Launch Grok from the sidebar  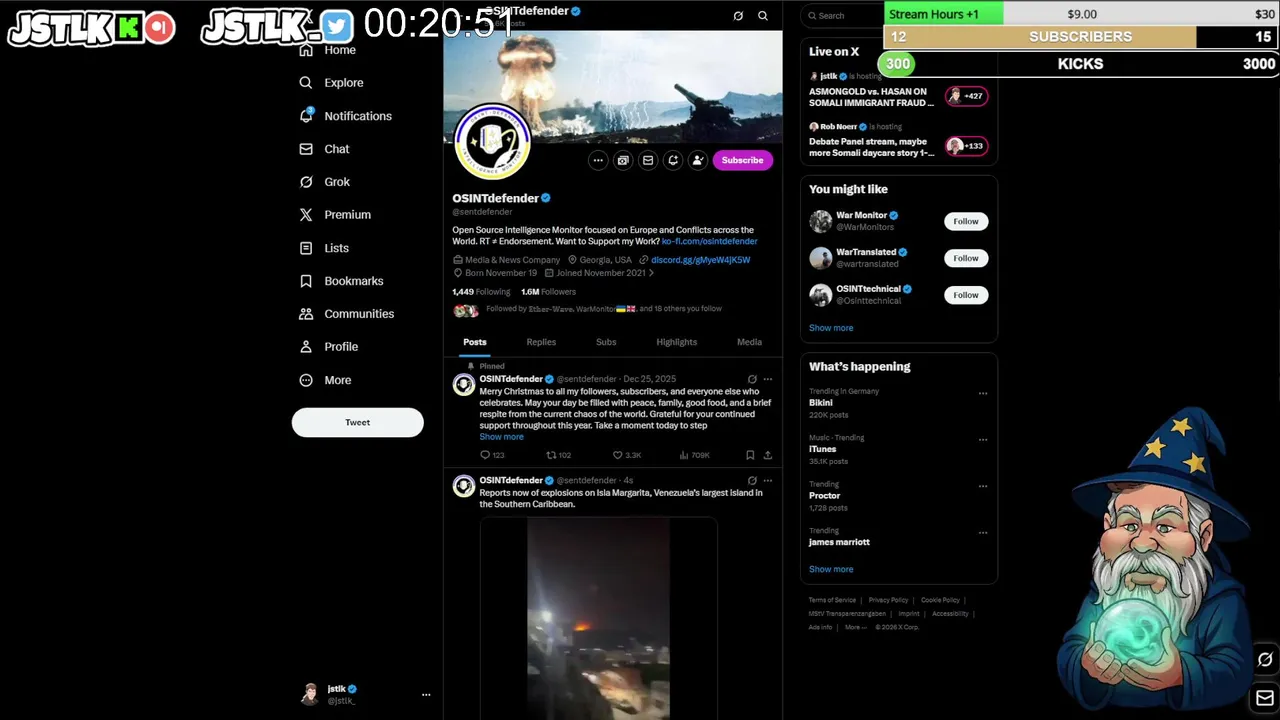coord(325,182)
